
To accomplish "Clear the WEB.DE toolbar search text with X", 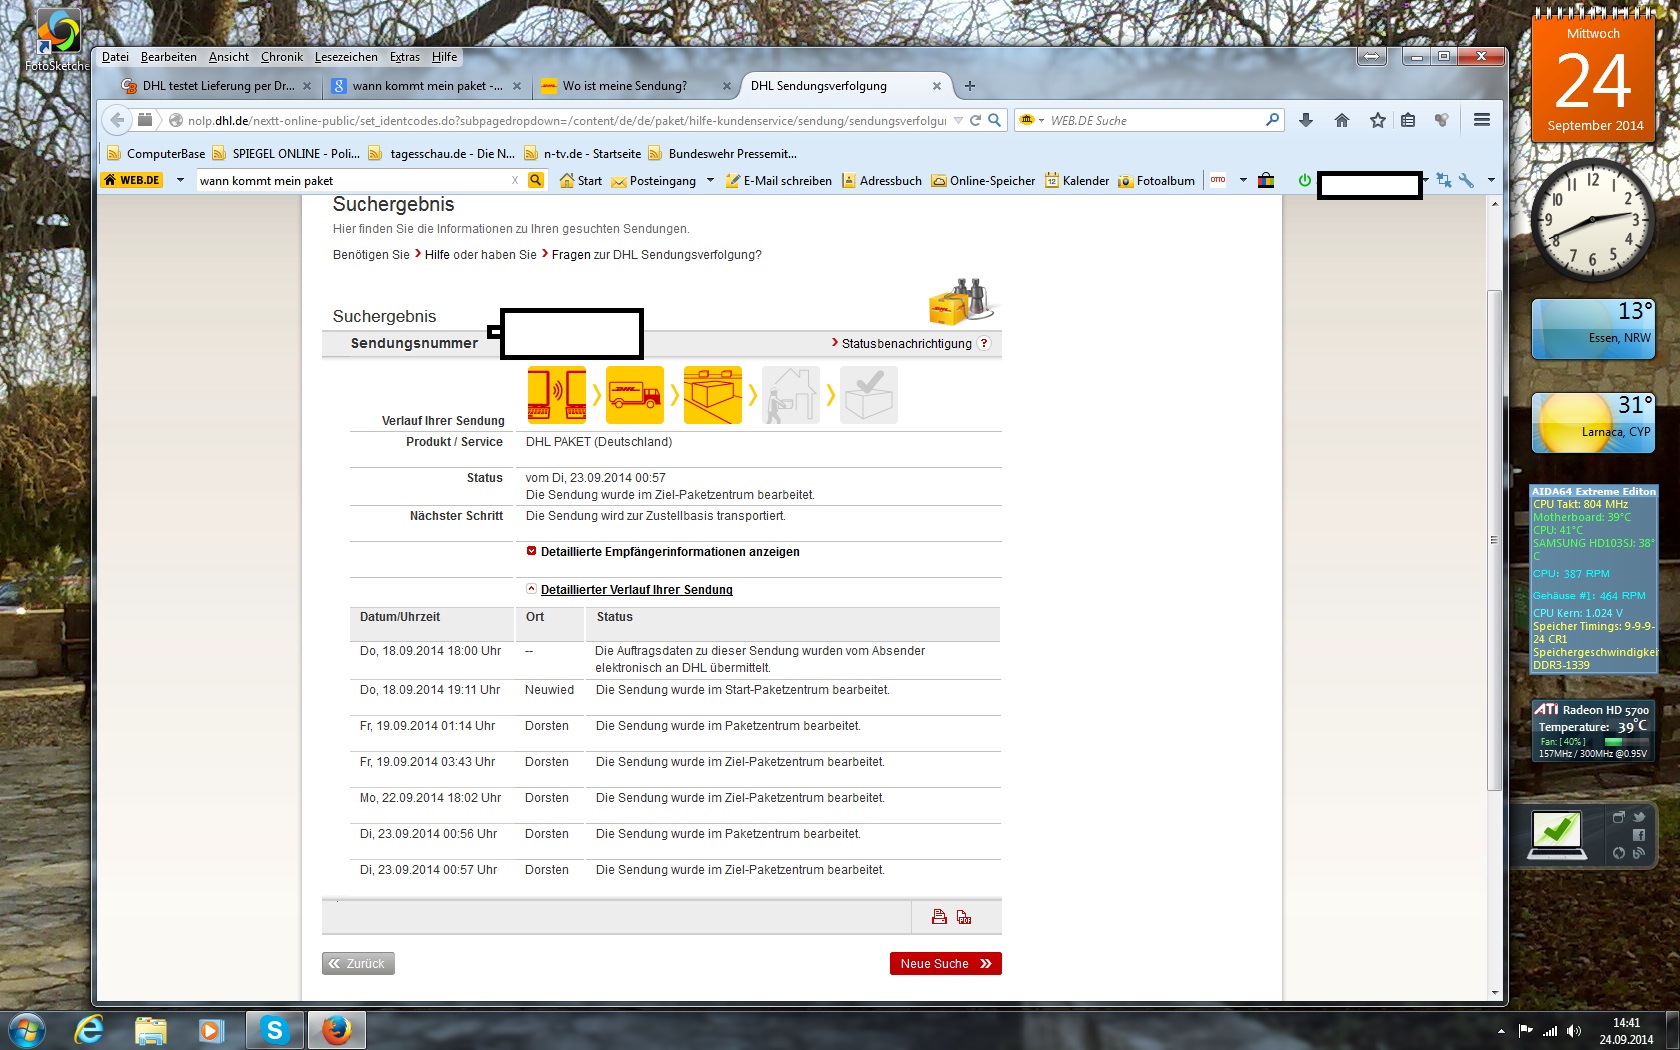I will point(515,181).
